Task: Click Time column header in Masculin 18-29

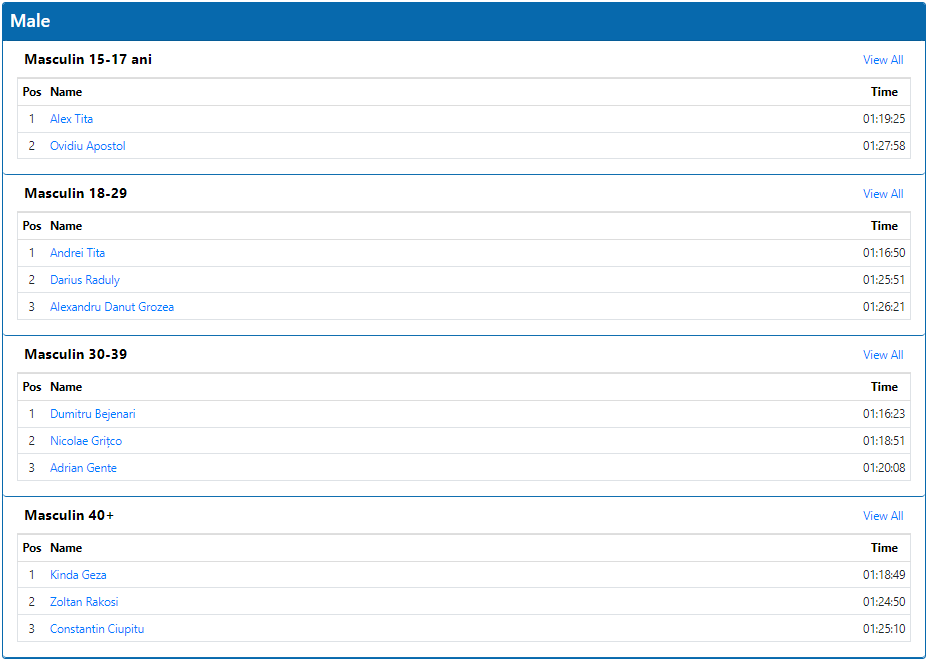Action: click(884, 226)
